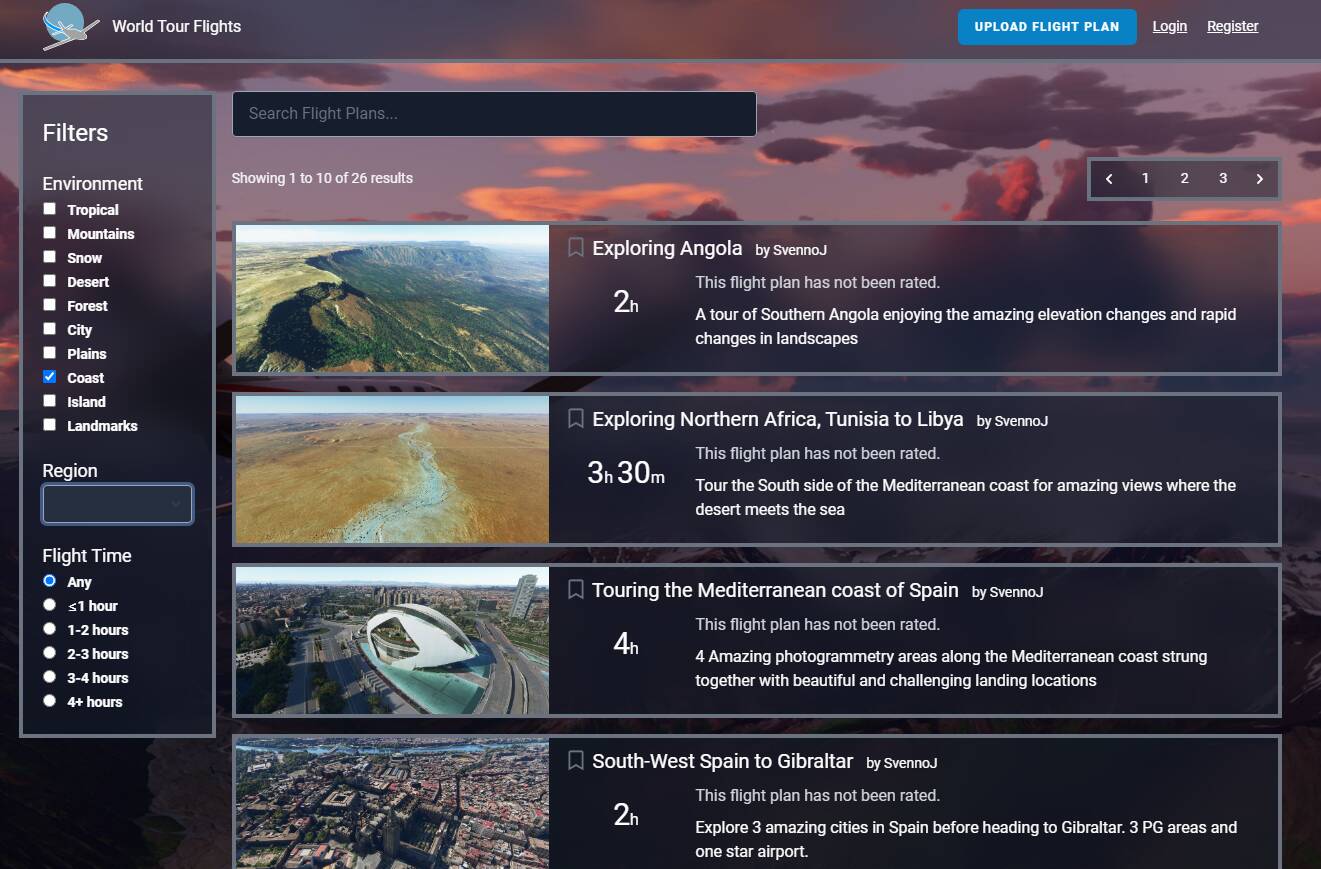Open the Register link
This screenshot has width=1321, height=869.
pos(1232,27)
